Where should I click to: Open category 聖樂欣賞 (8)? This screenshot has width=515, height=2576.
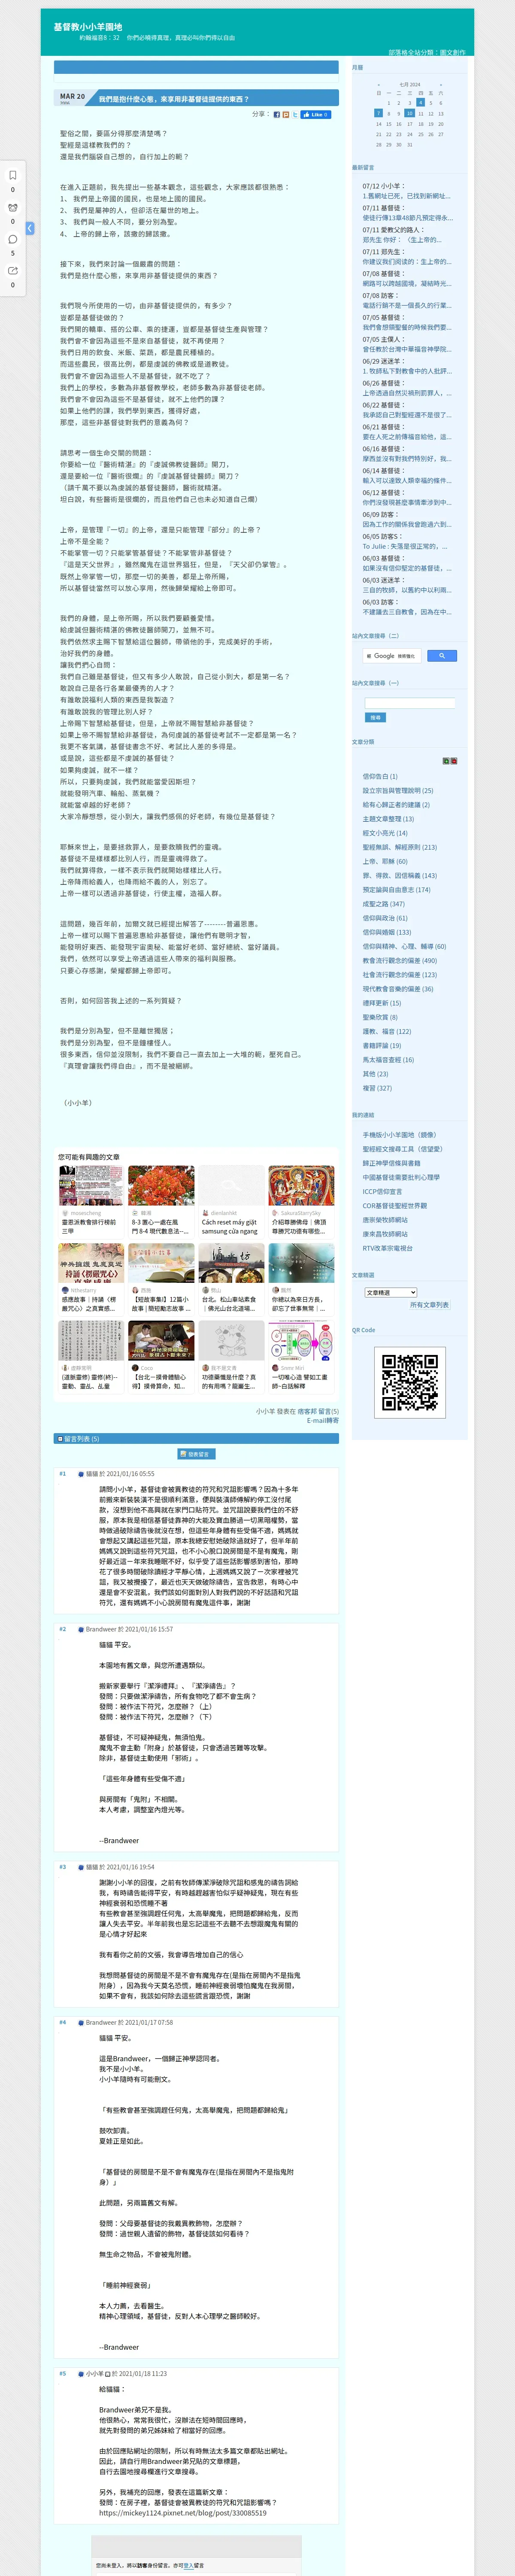pos(379,1017)
